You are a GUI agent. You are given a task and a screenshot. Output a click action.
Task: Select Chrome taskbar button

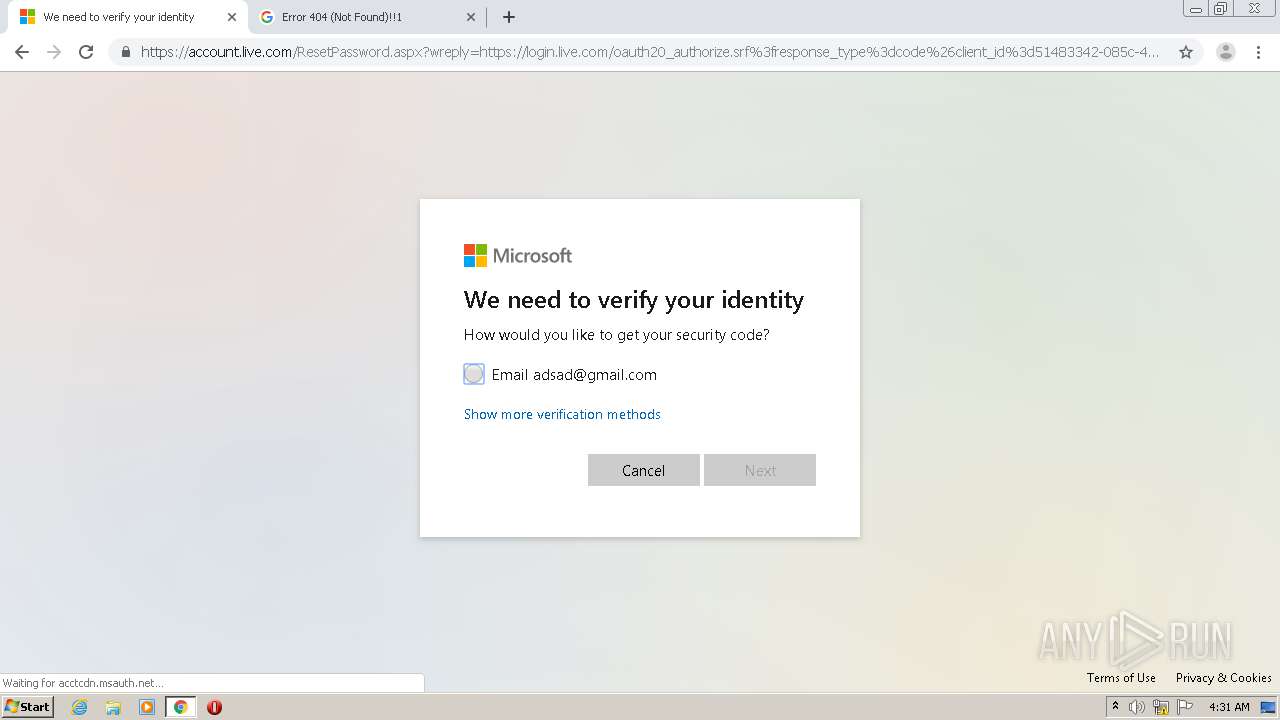point(180,707)
